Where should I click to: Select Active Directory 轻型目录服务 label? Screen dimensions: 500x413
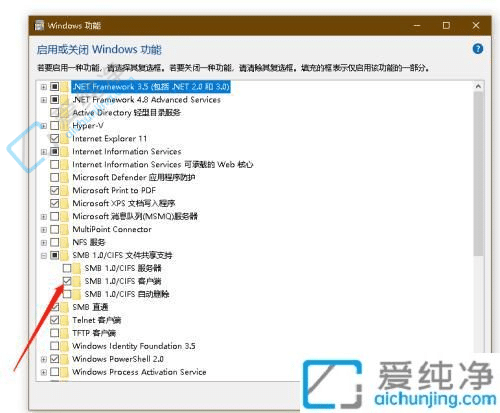pos(127,113)
